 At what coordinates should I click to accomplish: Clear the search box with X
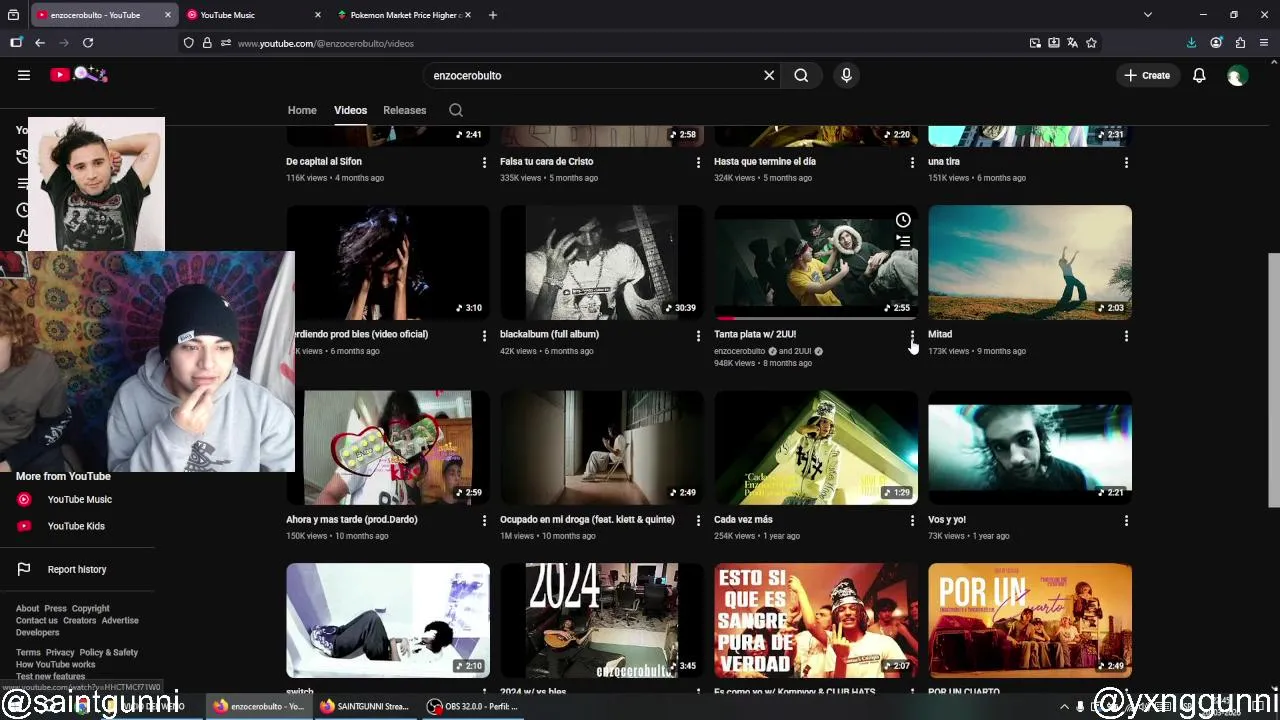pos(769,75)
